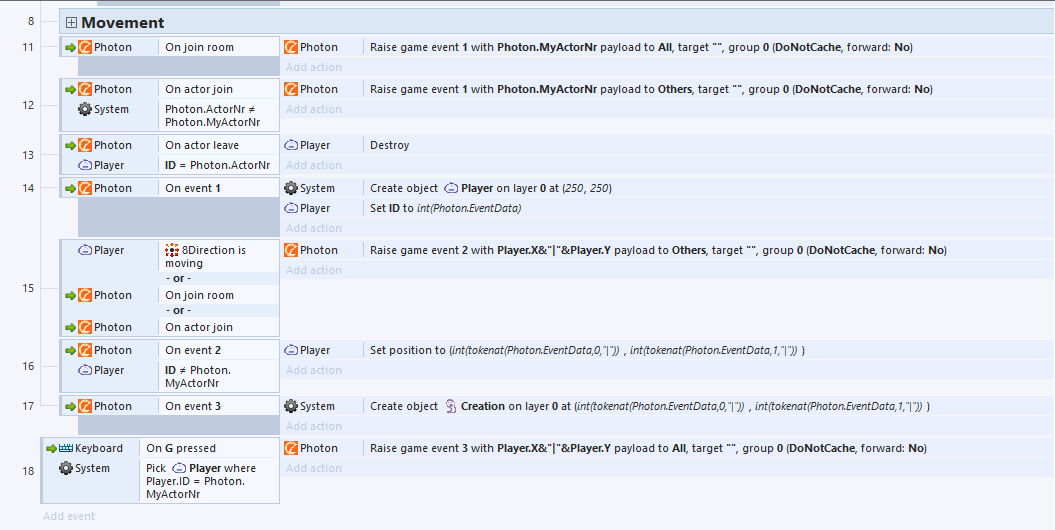Select On event 3 condition text
The height and width of the screenshot is (530, 1055).
click(193, 406)
